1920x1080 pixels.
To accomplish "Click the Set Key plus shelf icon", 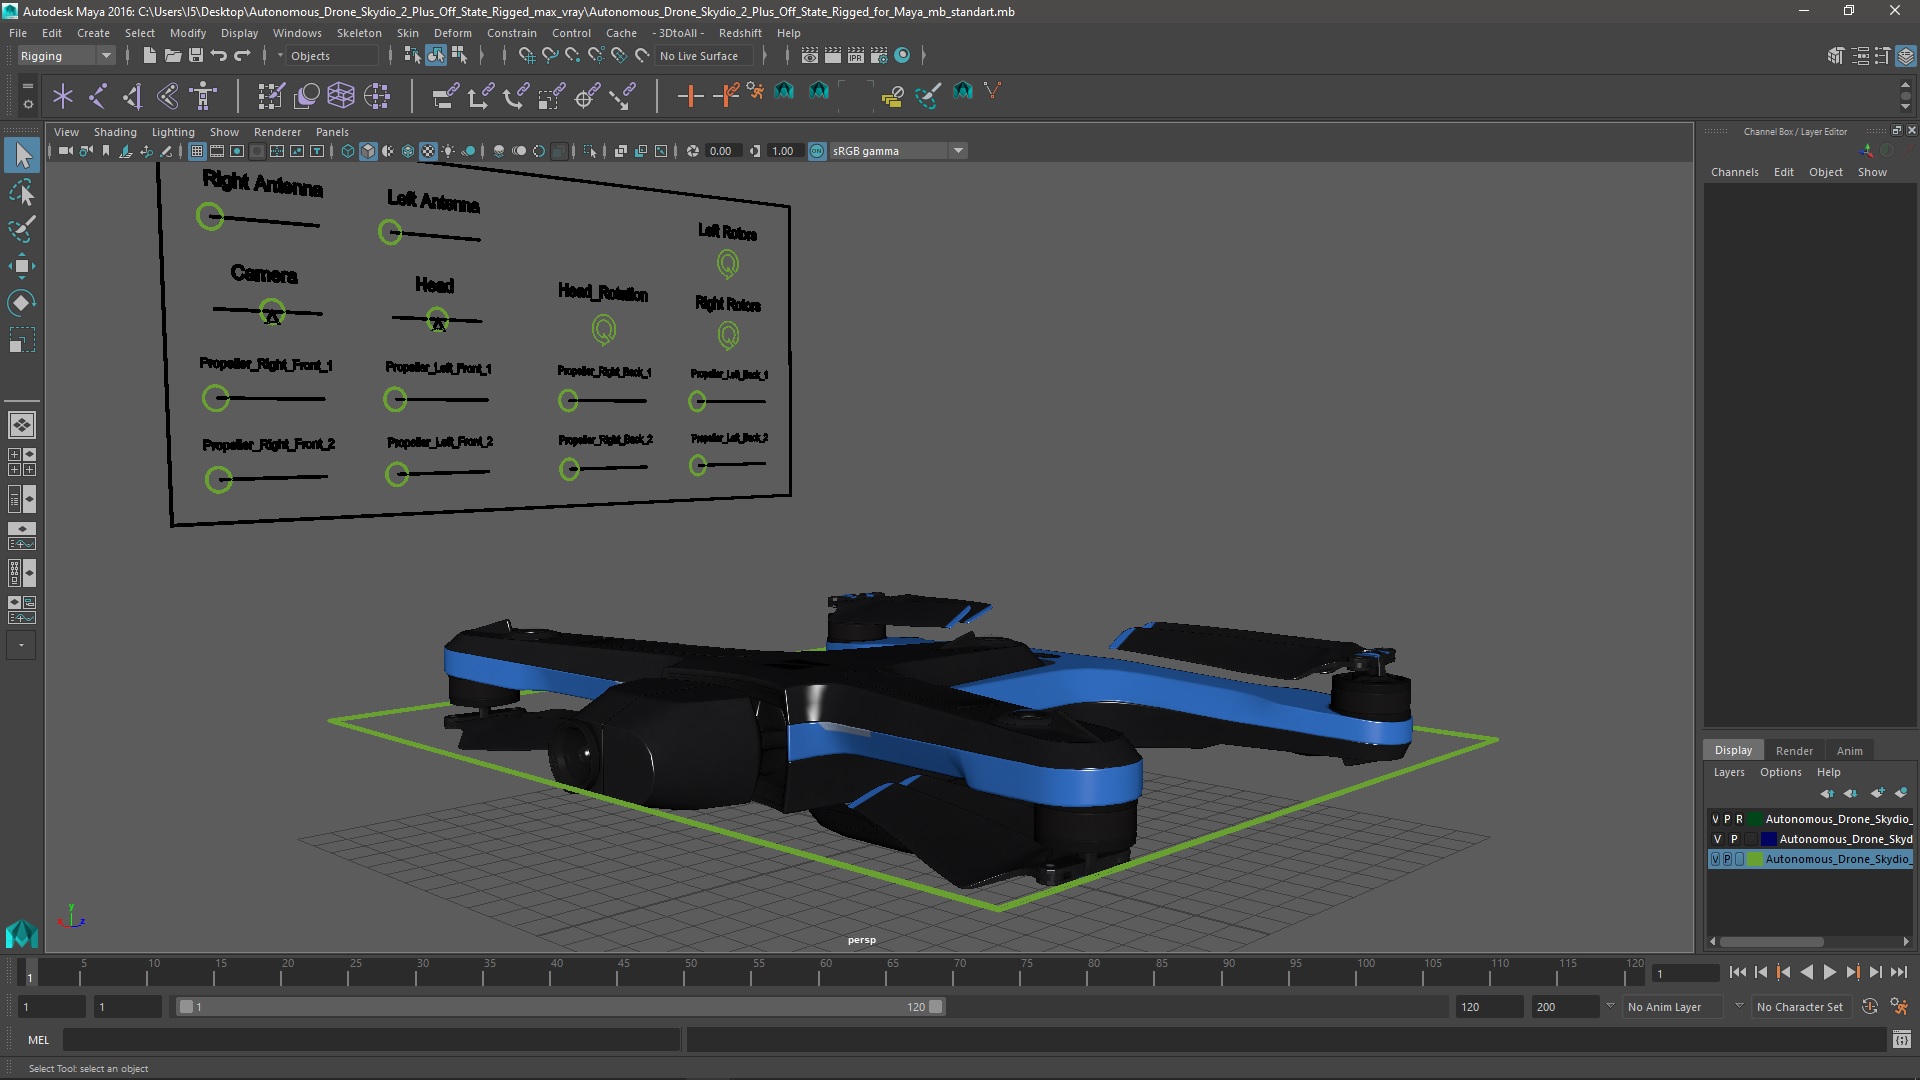I will pos(690,96).
